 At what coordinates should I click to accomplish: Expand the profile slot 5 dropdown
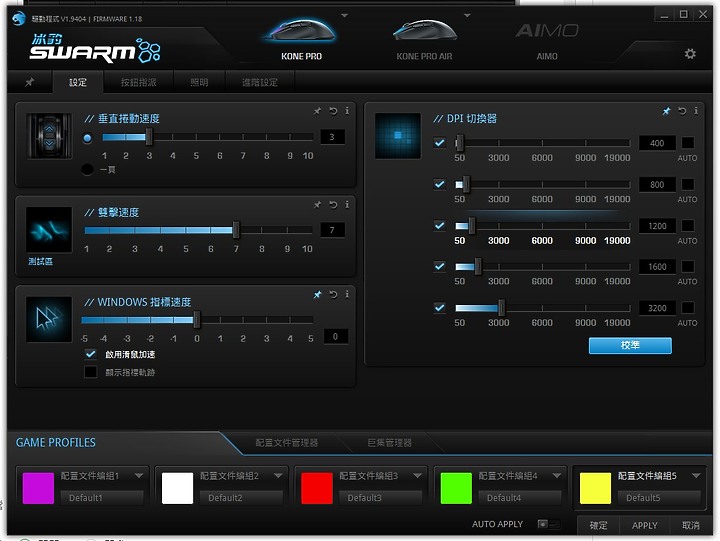[696, 476]
